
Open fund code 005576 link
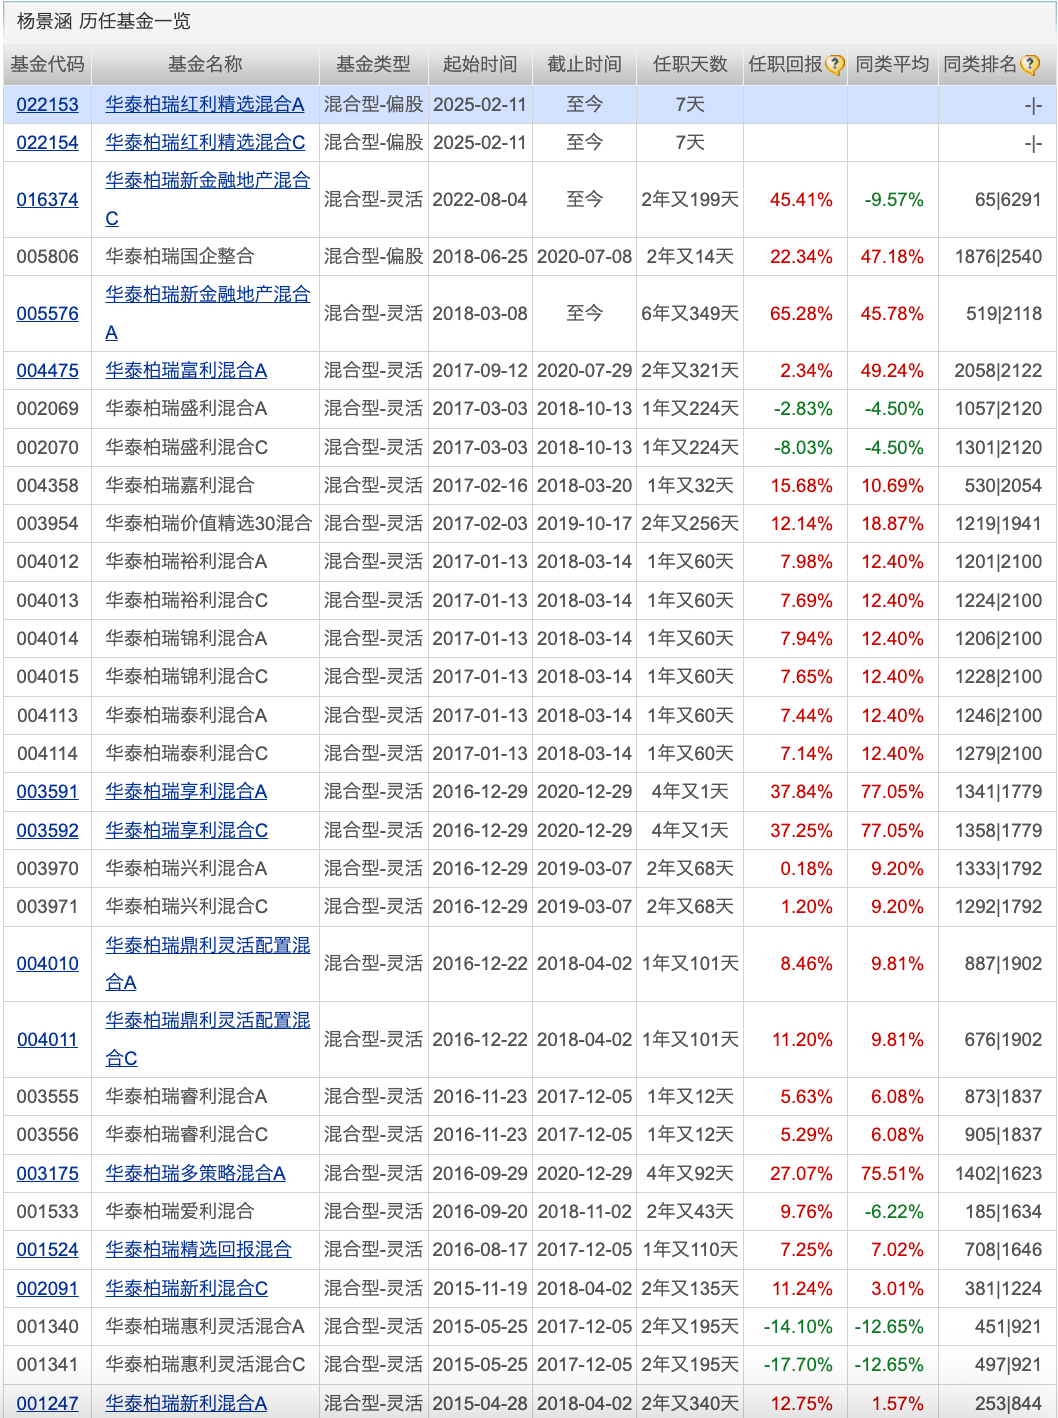point(47,313)
